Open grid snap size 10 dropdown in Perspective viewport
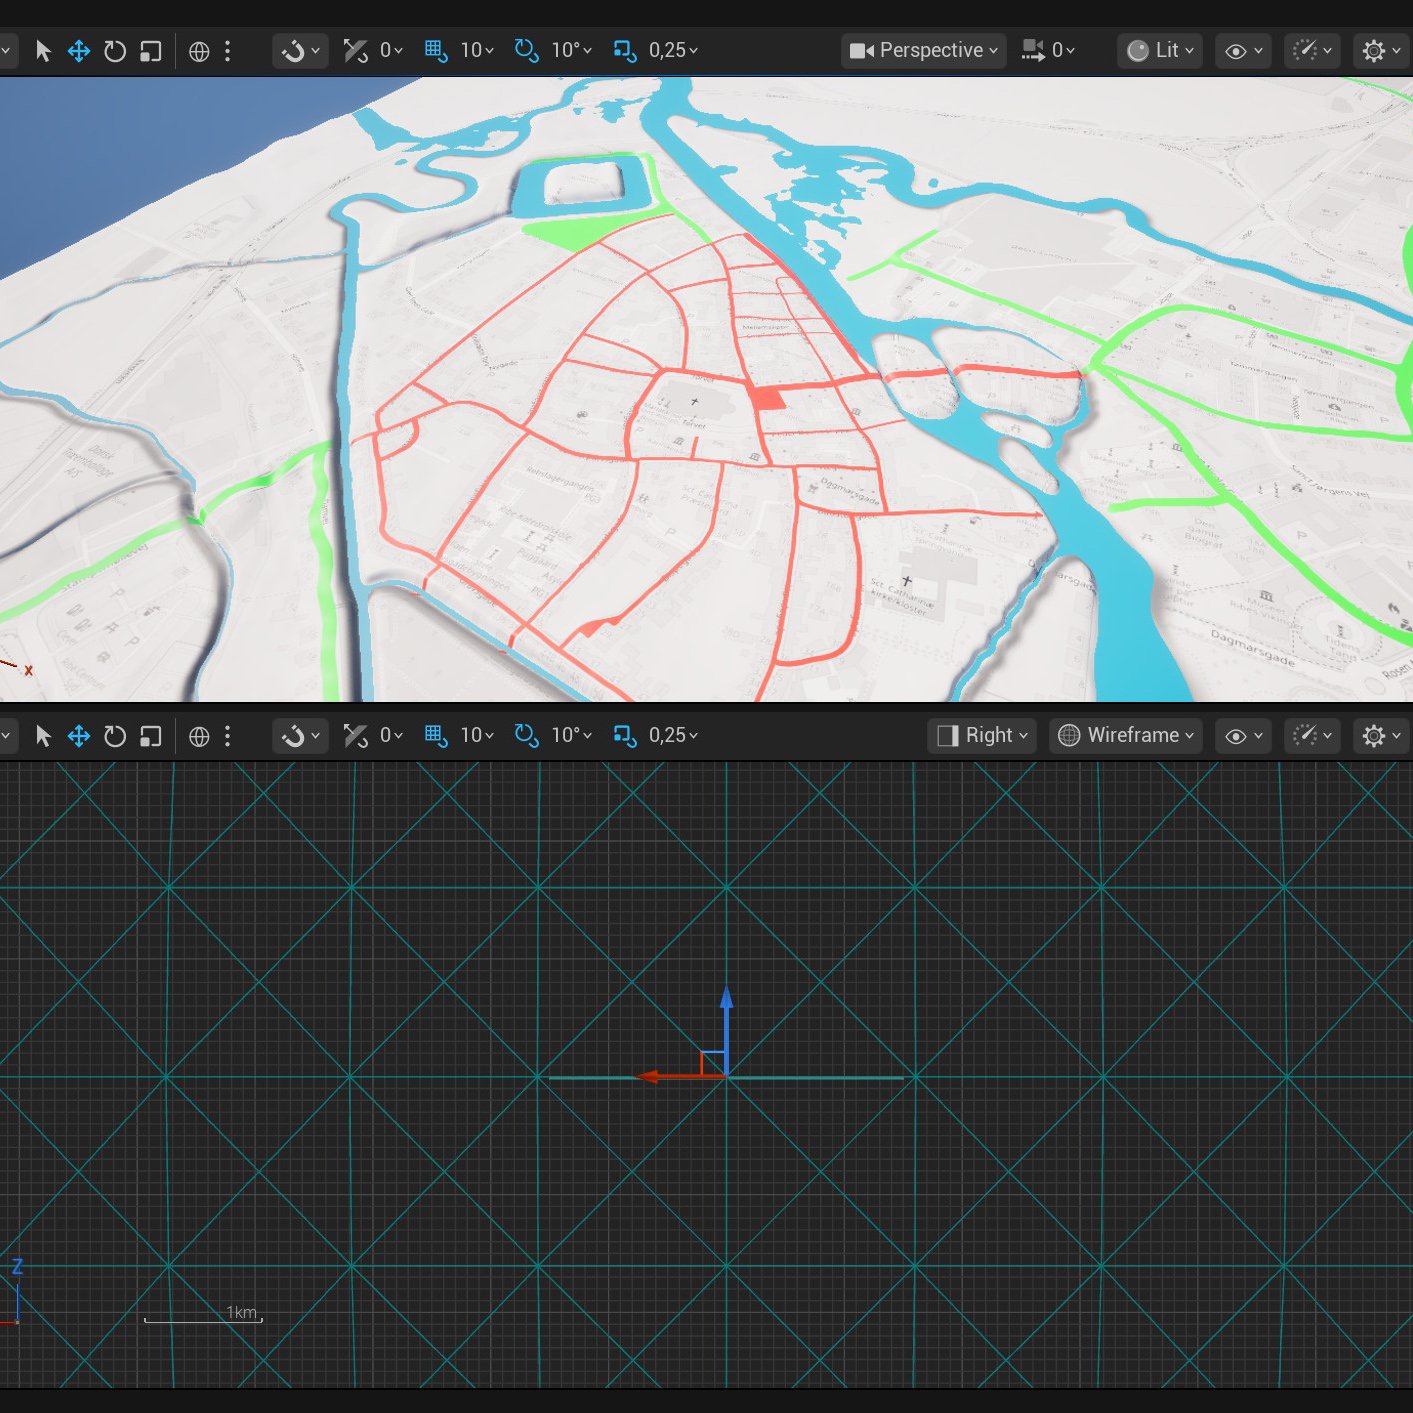This screenshot has width=1413, height=1413. point(477,51)
